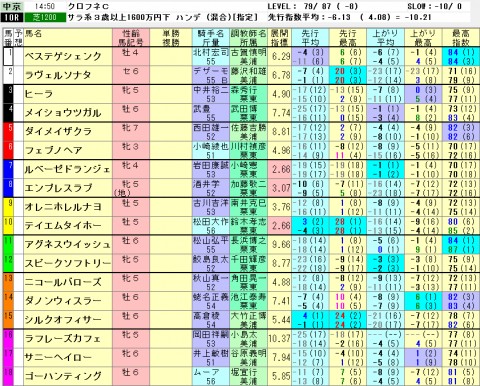Click the 展開指標 value 10.37

pyautogui.click(x=279, y=338)
